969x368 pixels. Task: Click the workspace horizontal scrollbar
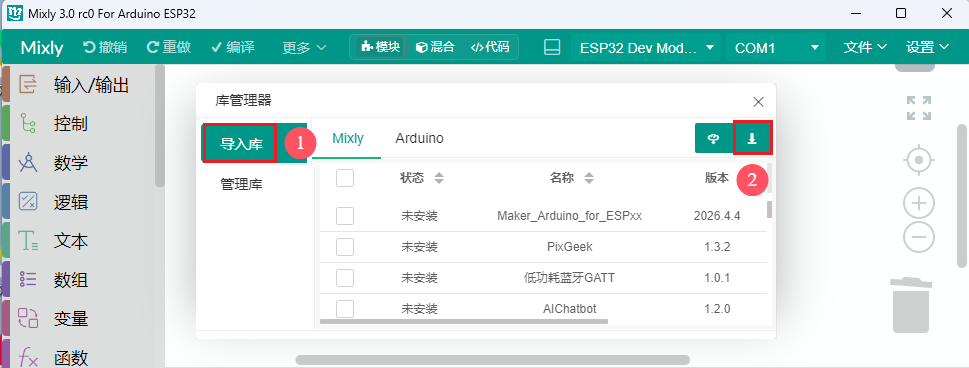click(x=493, y=360)
